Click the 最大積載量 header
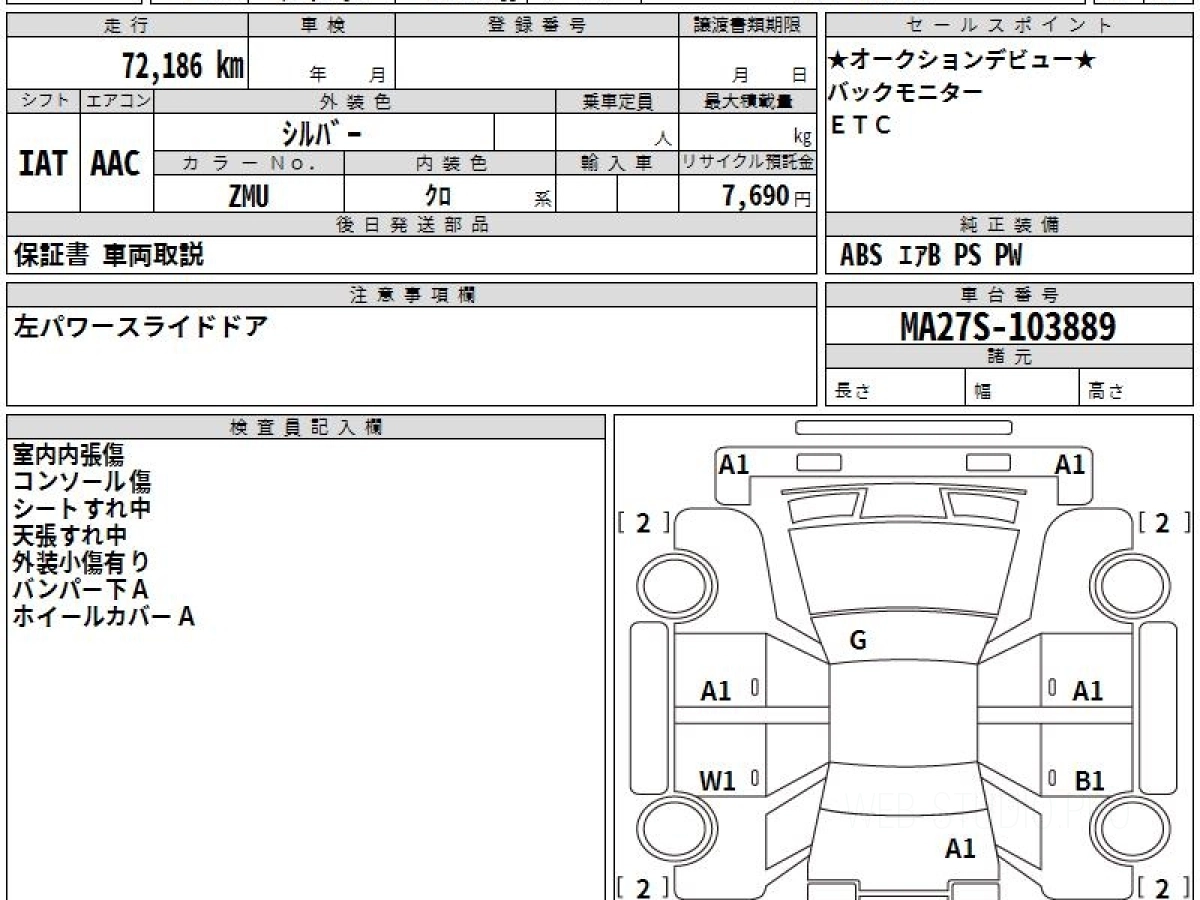Viewport: 1200px width, 900px height. (747, 101)
